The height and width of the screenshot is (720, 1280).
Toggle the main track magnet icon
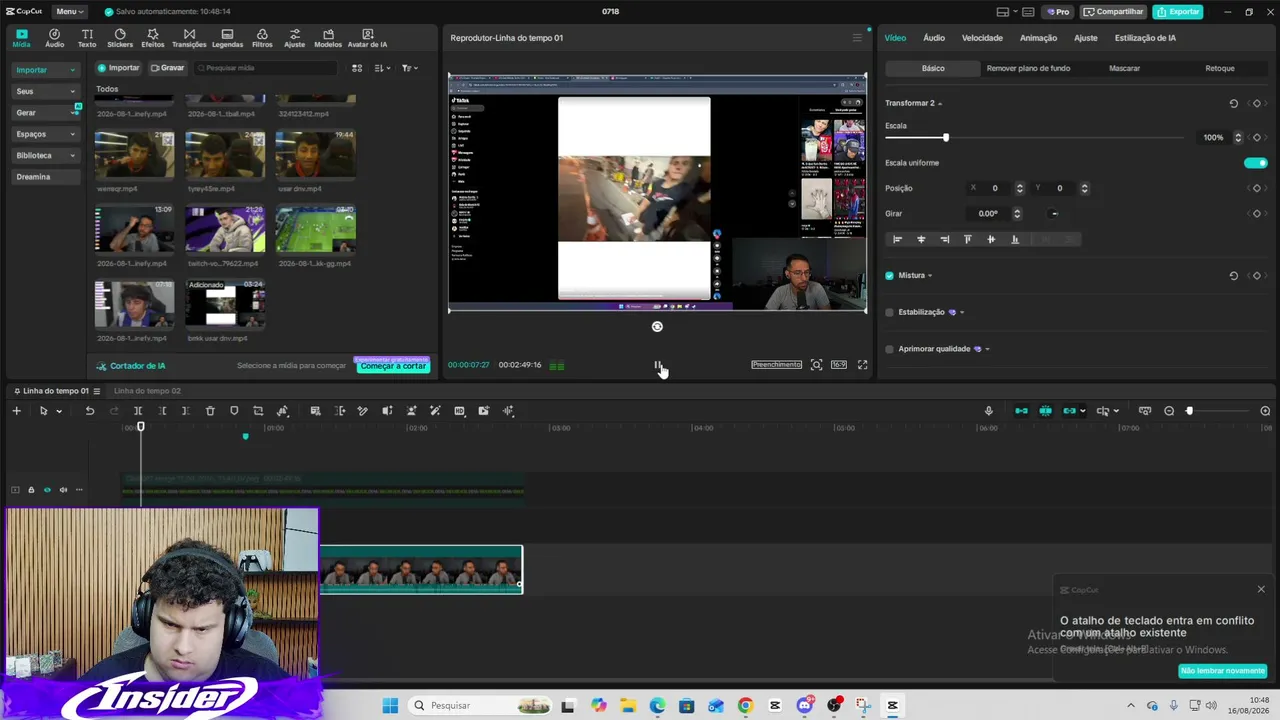[1021, 411]
